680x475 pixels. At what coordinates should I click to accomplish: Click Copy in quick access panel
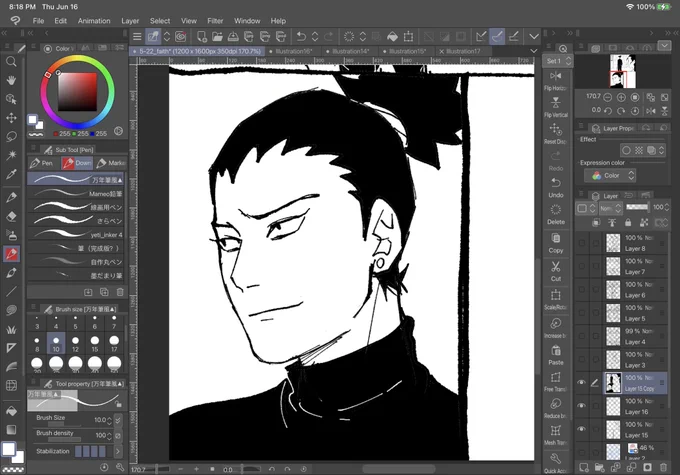click(556, 243)
